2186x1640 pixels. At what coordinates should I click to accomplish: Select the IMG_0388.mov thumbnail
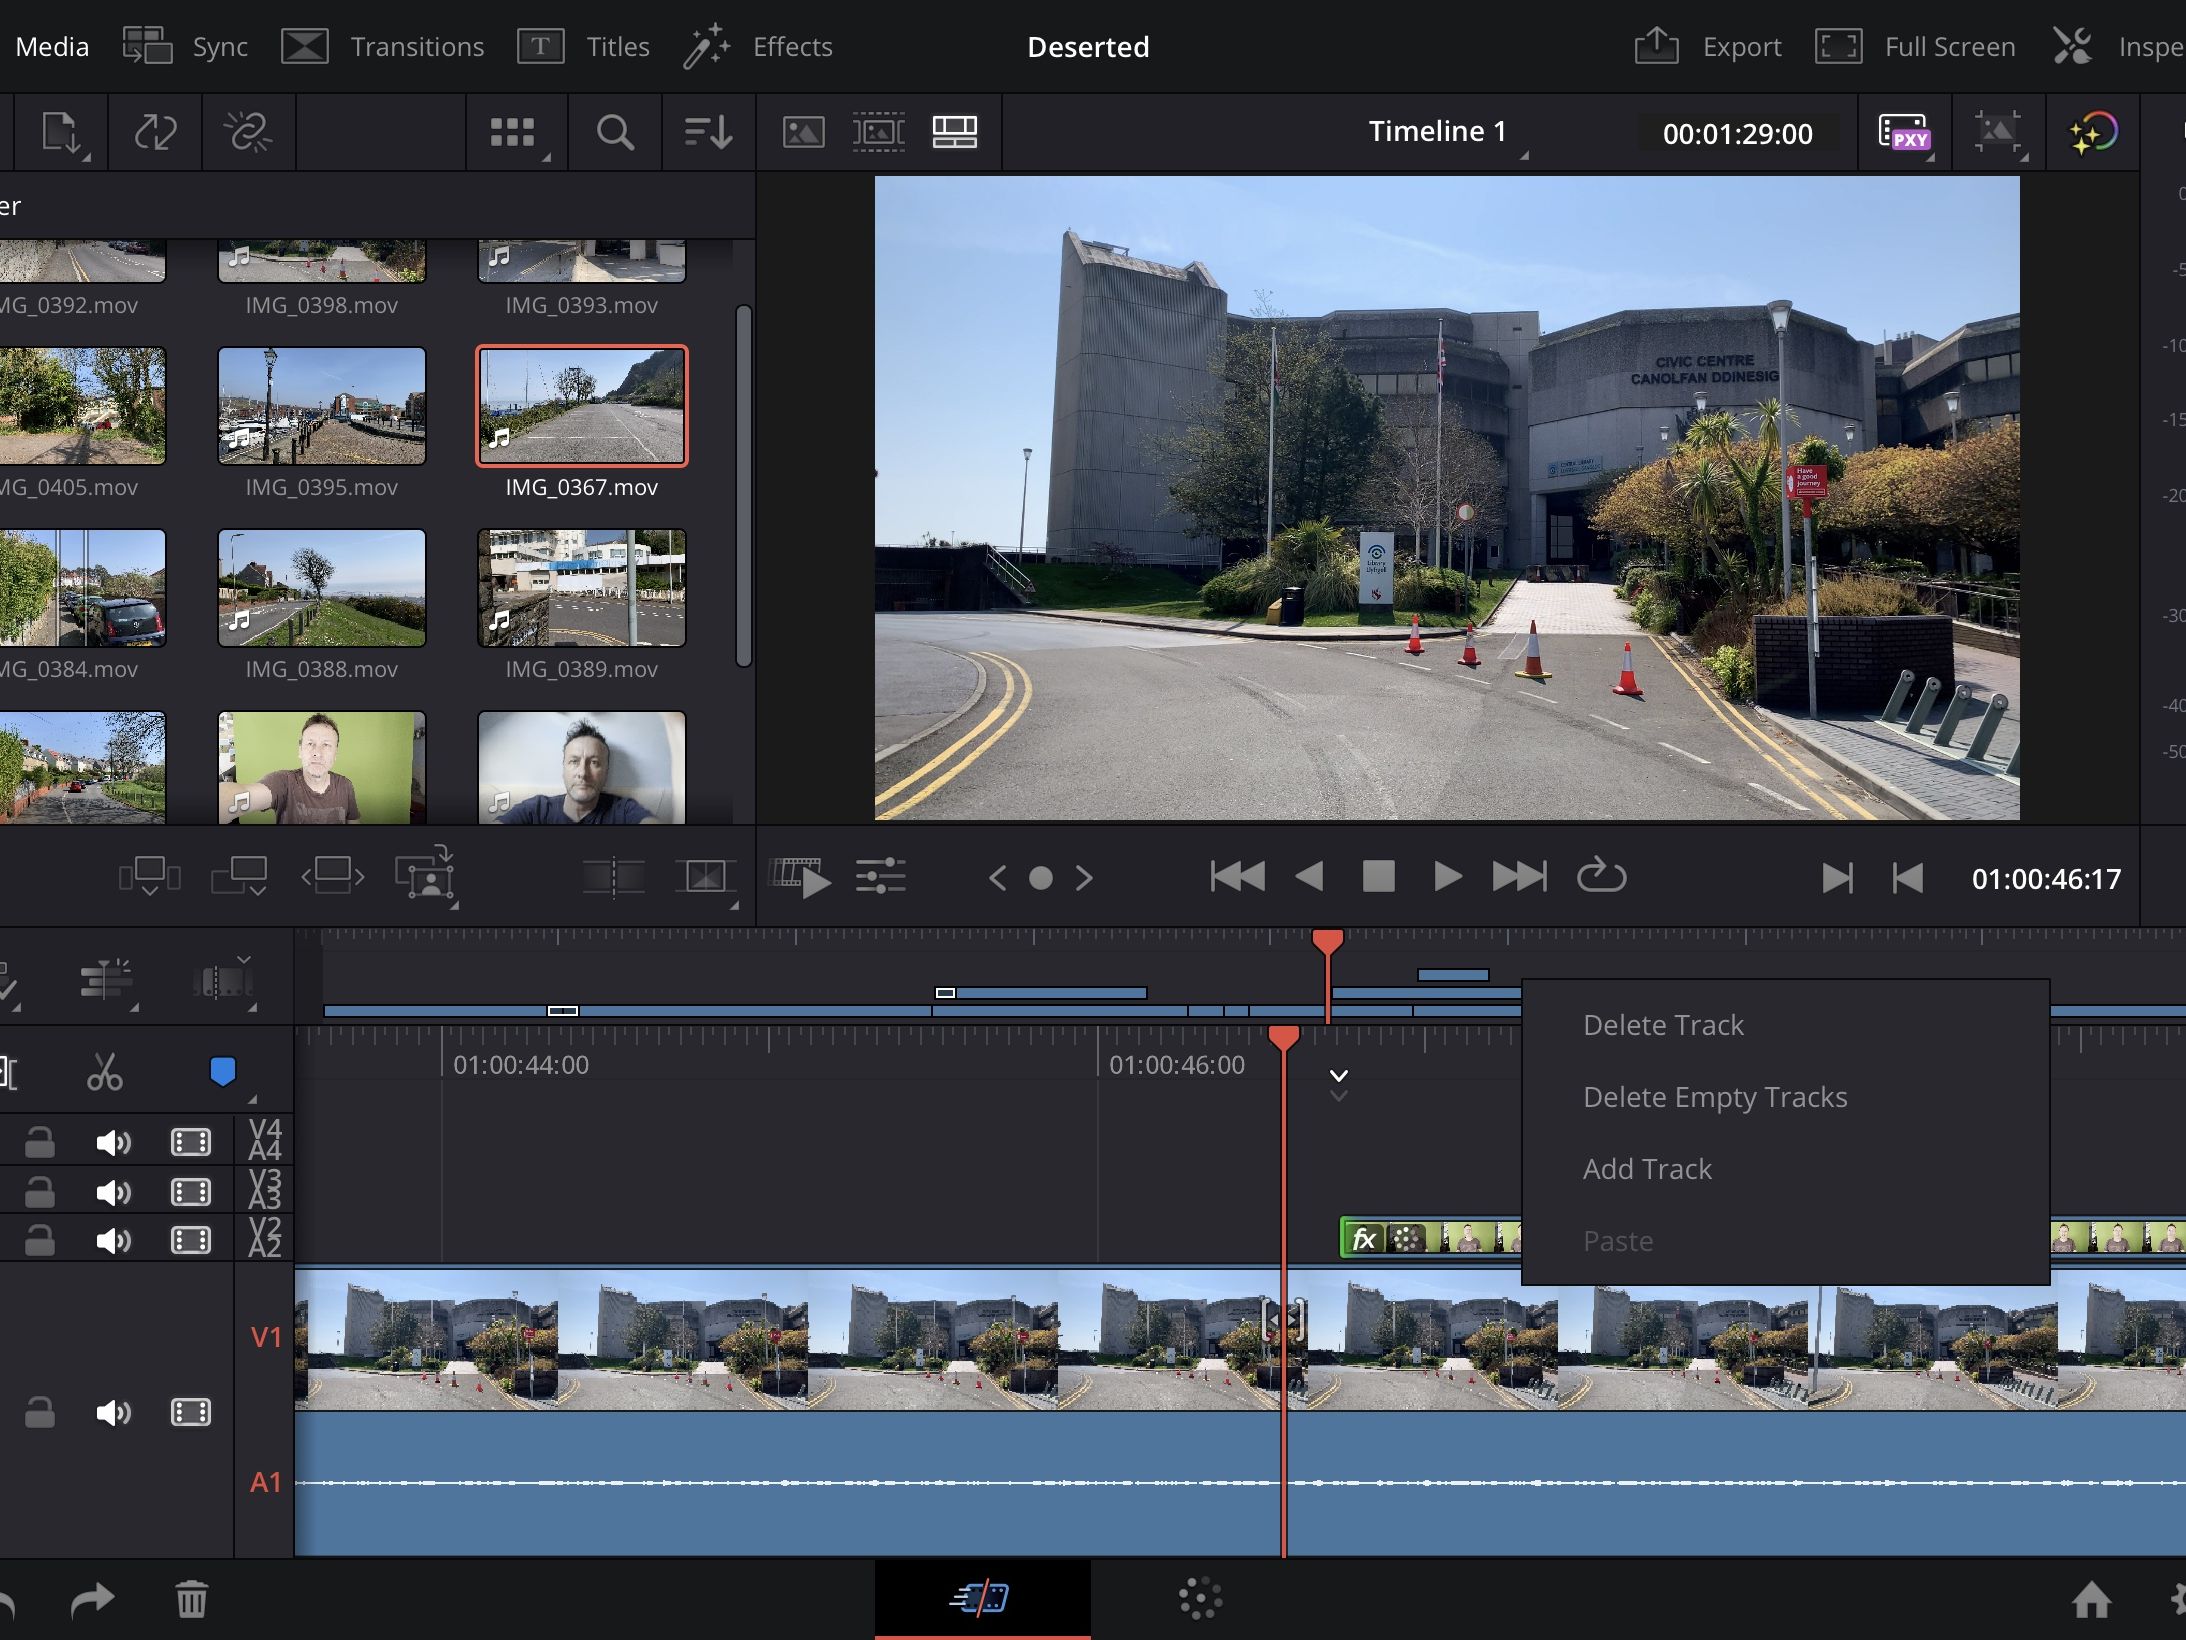click(x=321, y=588)
